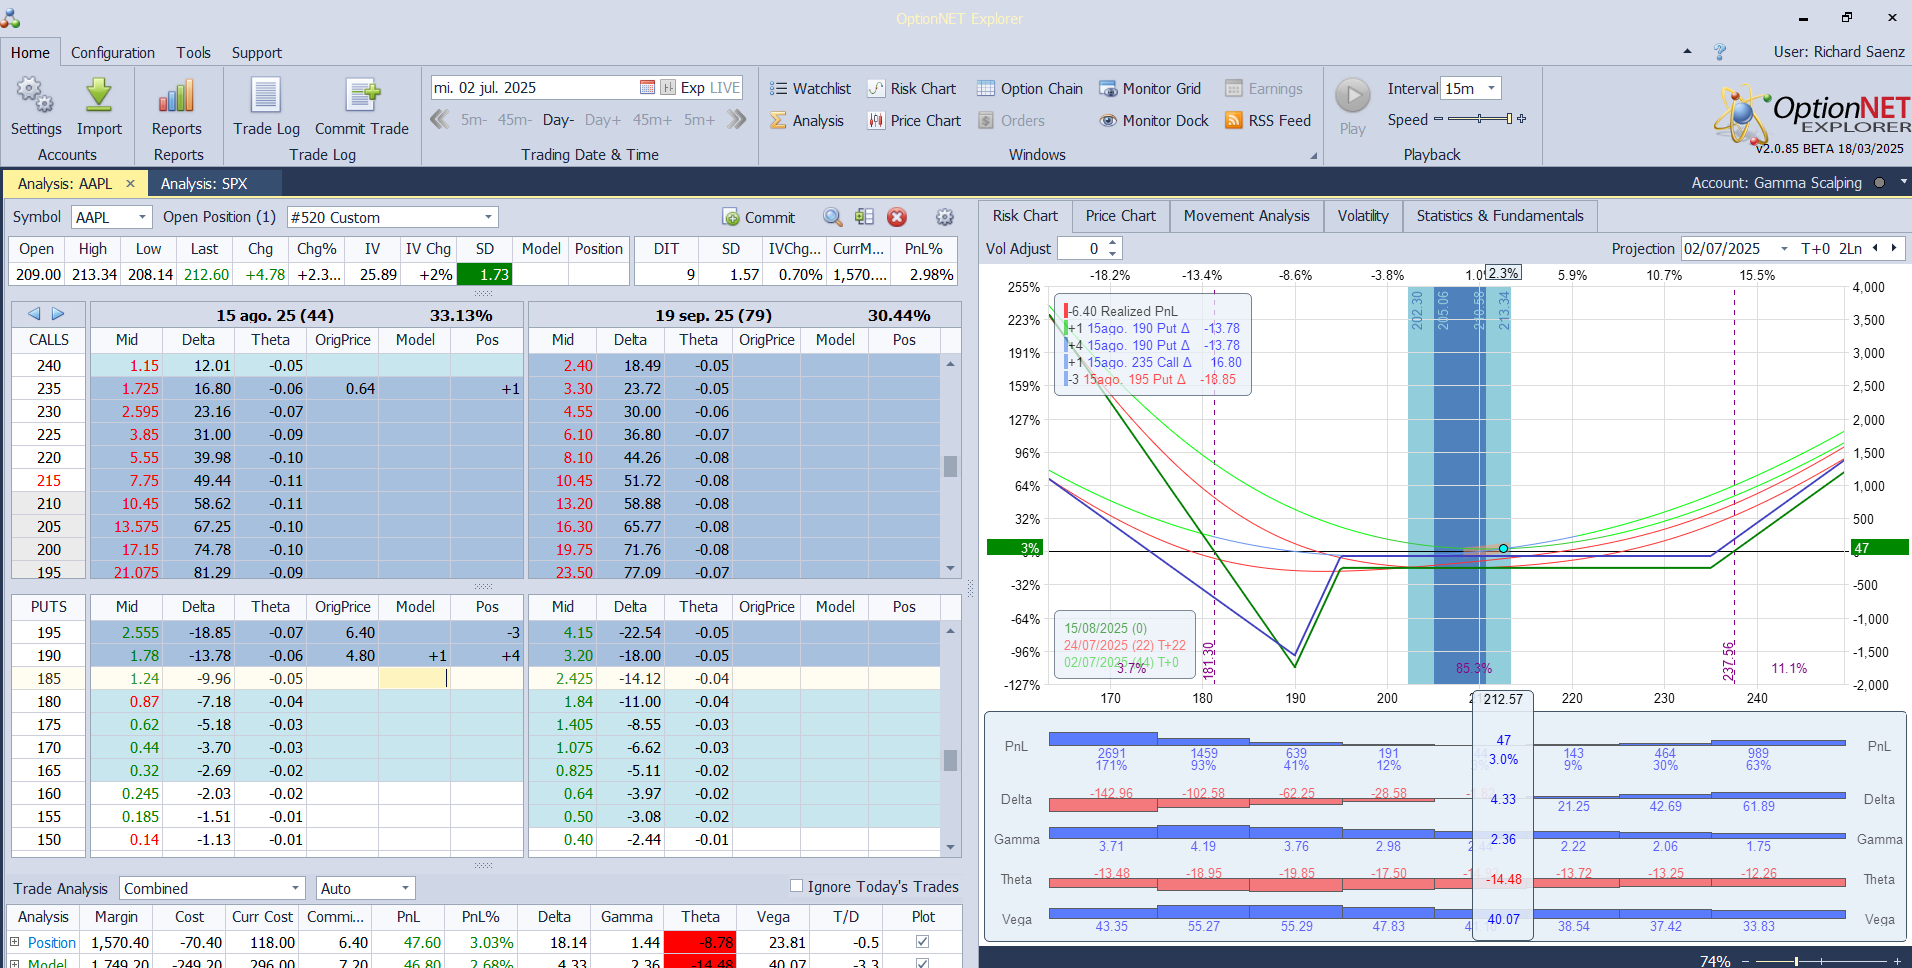Image resolution: width=1912 pixels, height=968 pixels.
Task: Expand the Model row in Trade Analysis
Action: coord(15,963)
